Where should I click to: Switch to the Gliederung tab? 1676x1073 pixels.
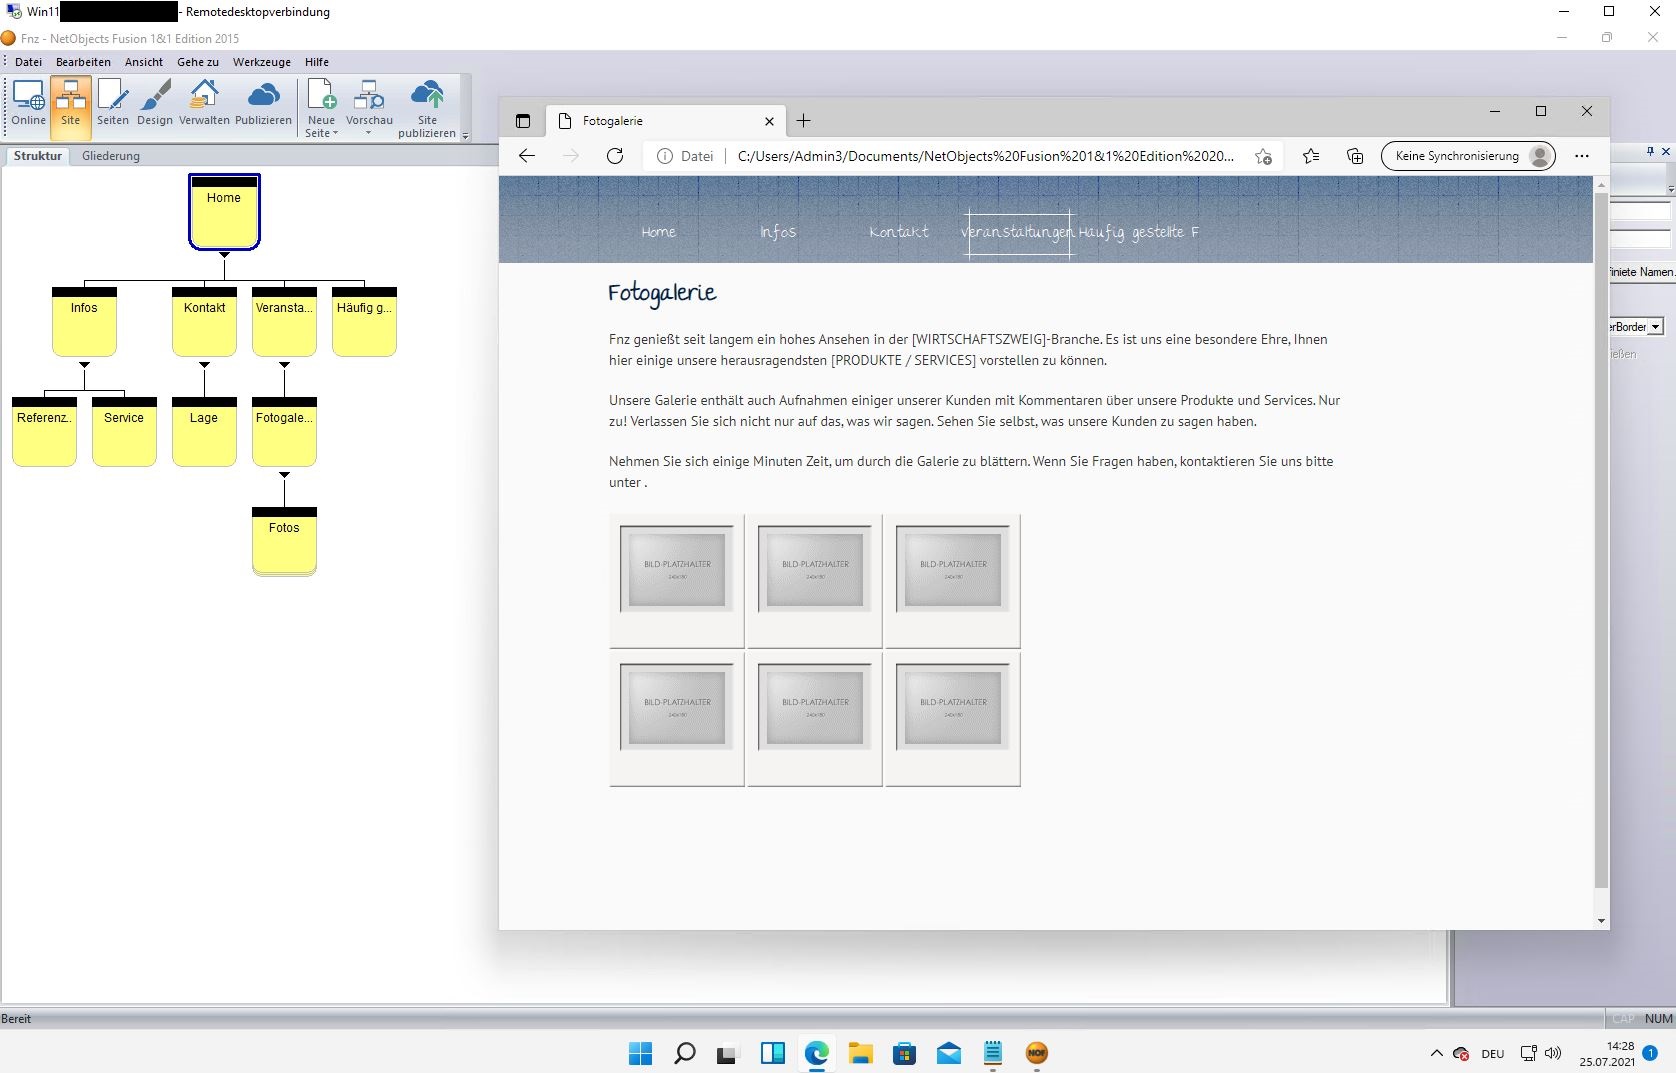111,156
